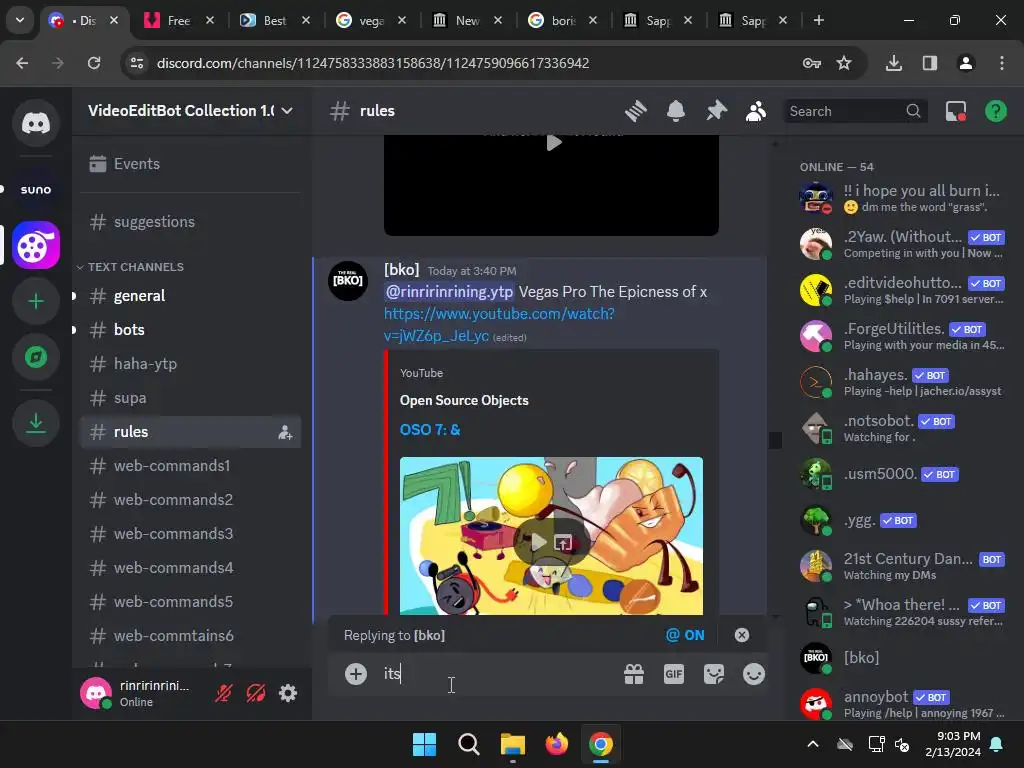Toggle the Member List icon

point(756,111)
